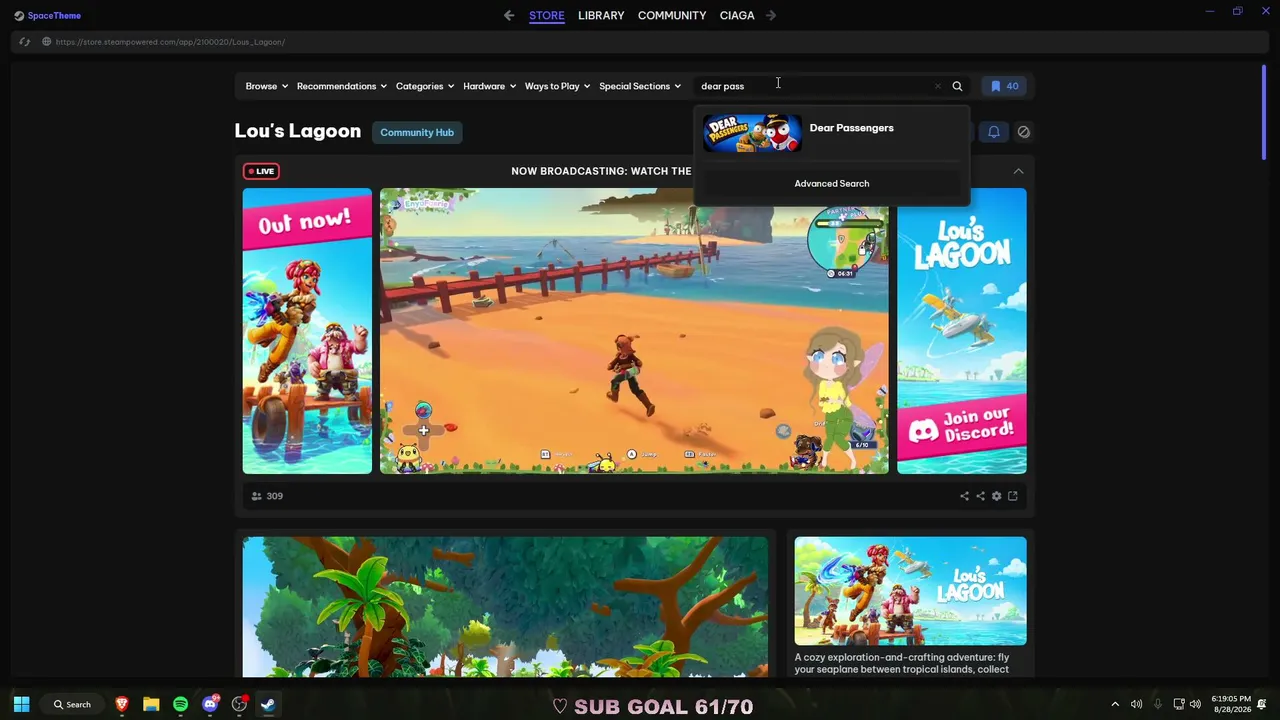The height and width of the screenshot is (720, 1280).
Task: Click the Join our Discord banner
Action: click(962, 331)
